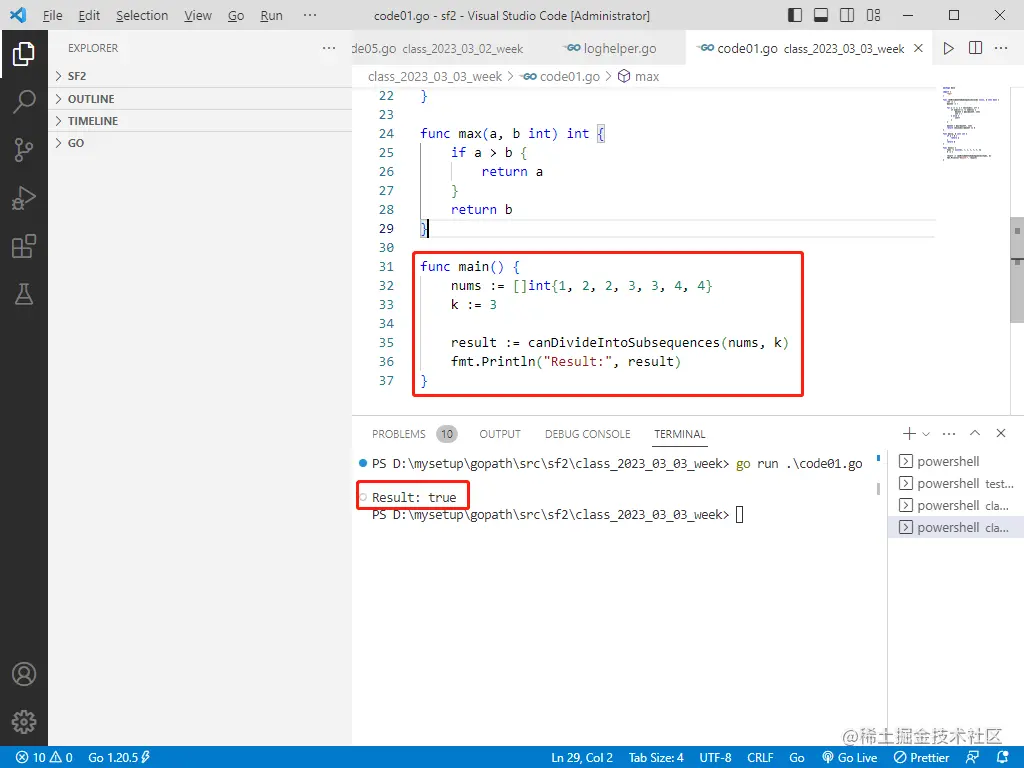Click UTF-8 encoding selector
Viewport: 1024px width, 768px height.
pos(715,758)
